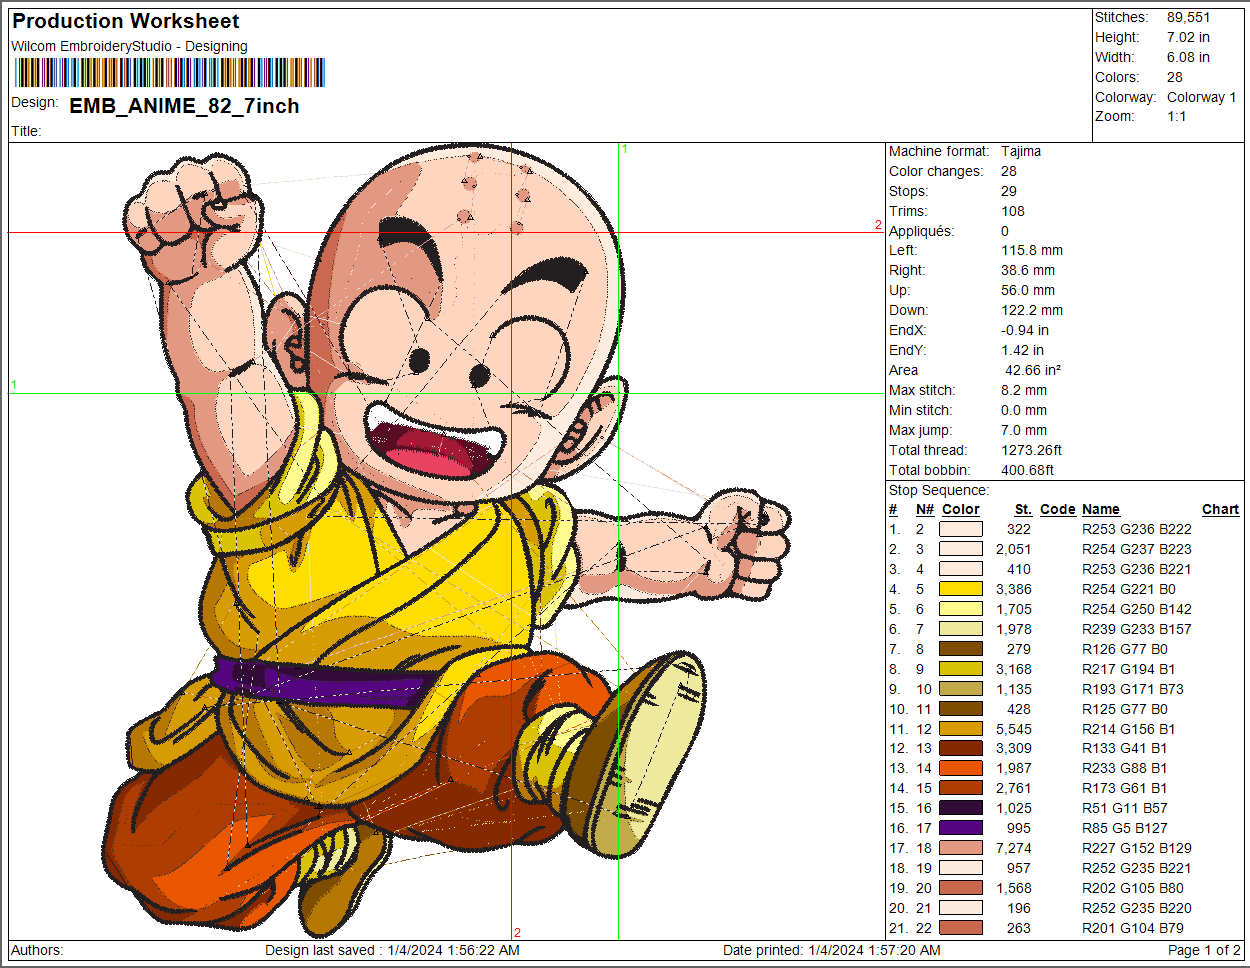Click the swatch for stop 21

[961, 928]
